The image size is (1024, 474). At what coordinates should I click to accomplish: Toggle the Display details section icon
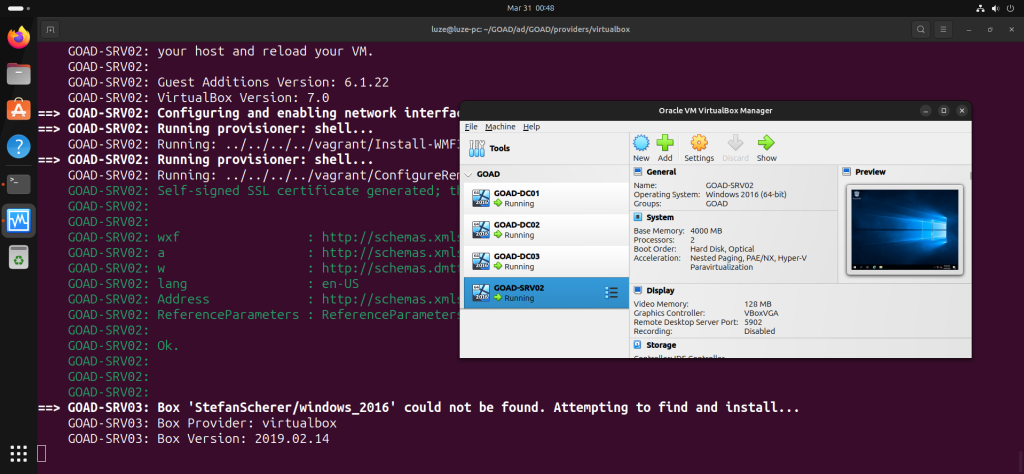(x=637, y=290)
